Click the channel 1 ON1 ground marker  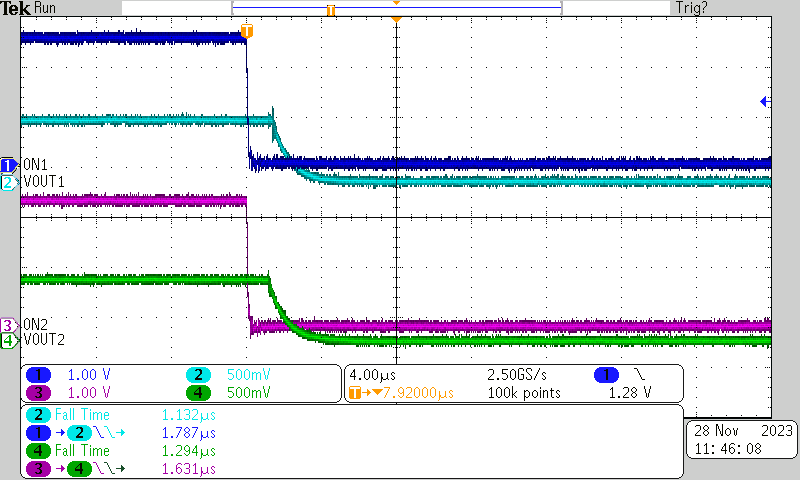coord(9,165)
